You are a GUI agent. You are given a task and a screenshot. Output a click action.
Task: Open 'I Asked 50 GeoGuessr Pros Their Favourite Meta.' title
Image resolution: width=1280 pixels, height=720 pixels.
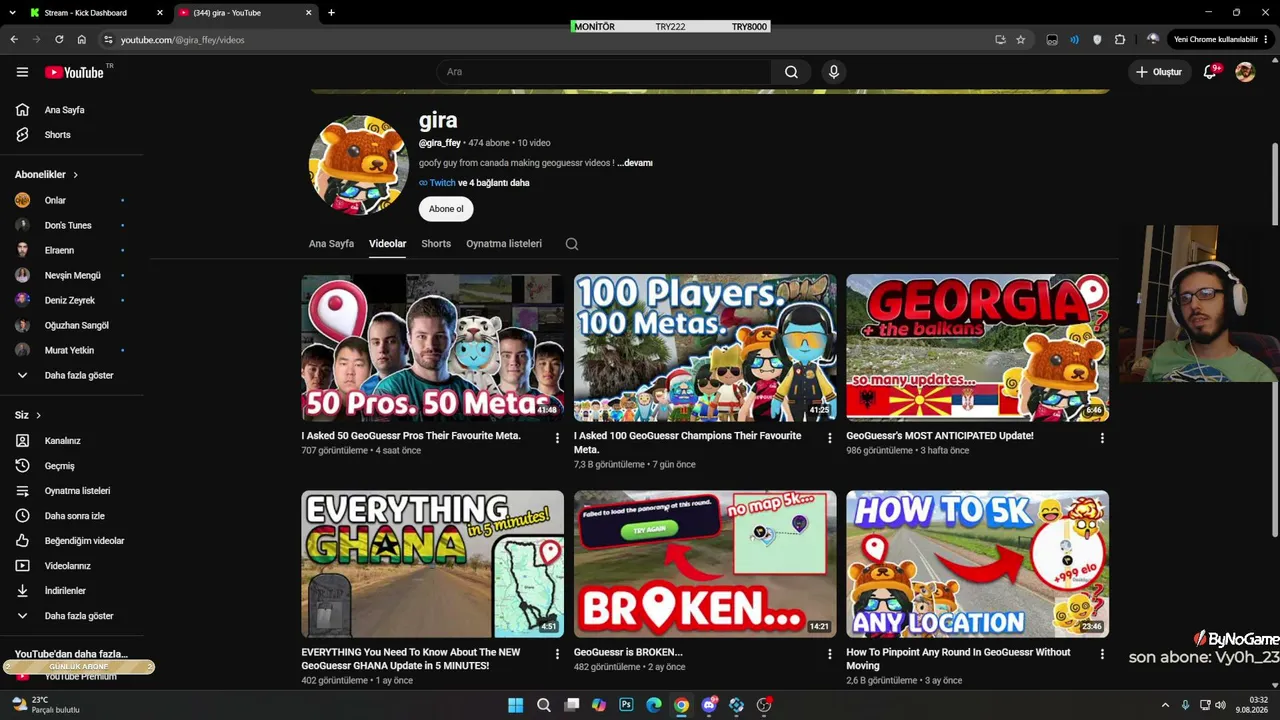(411, 436)
